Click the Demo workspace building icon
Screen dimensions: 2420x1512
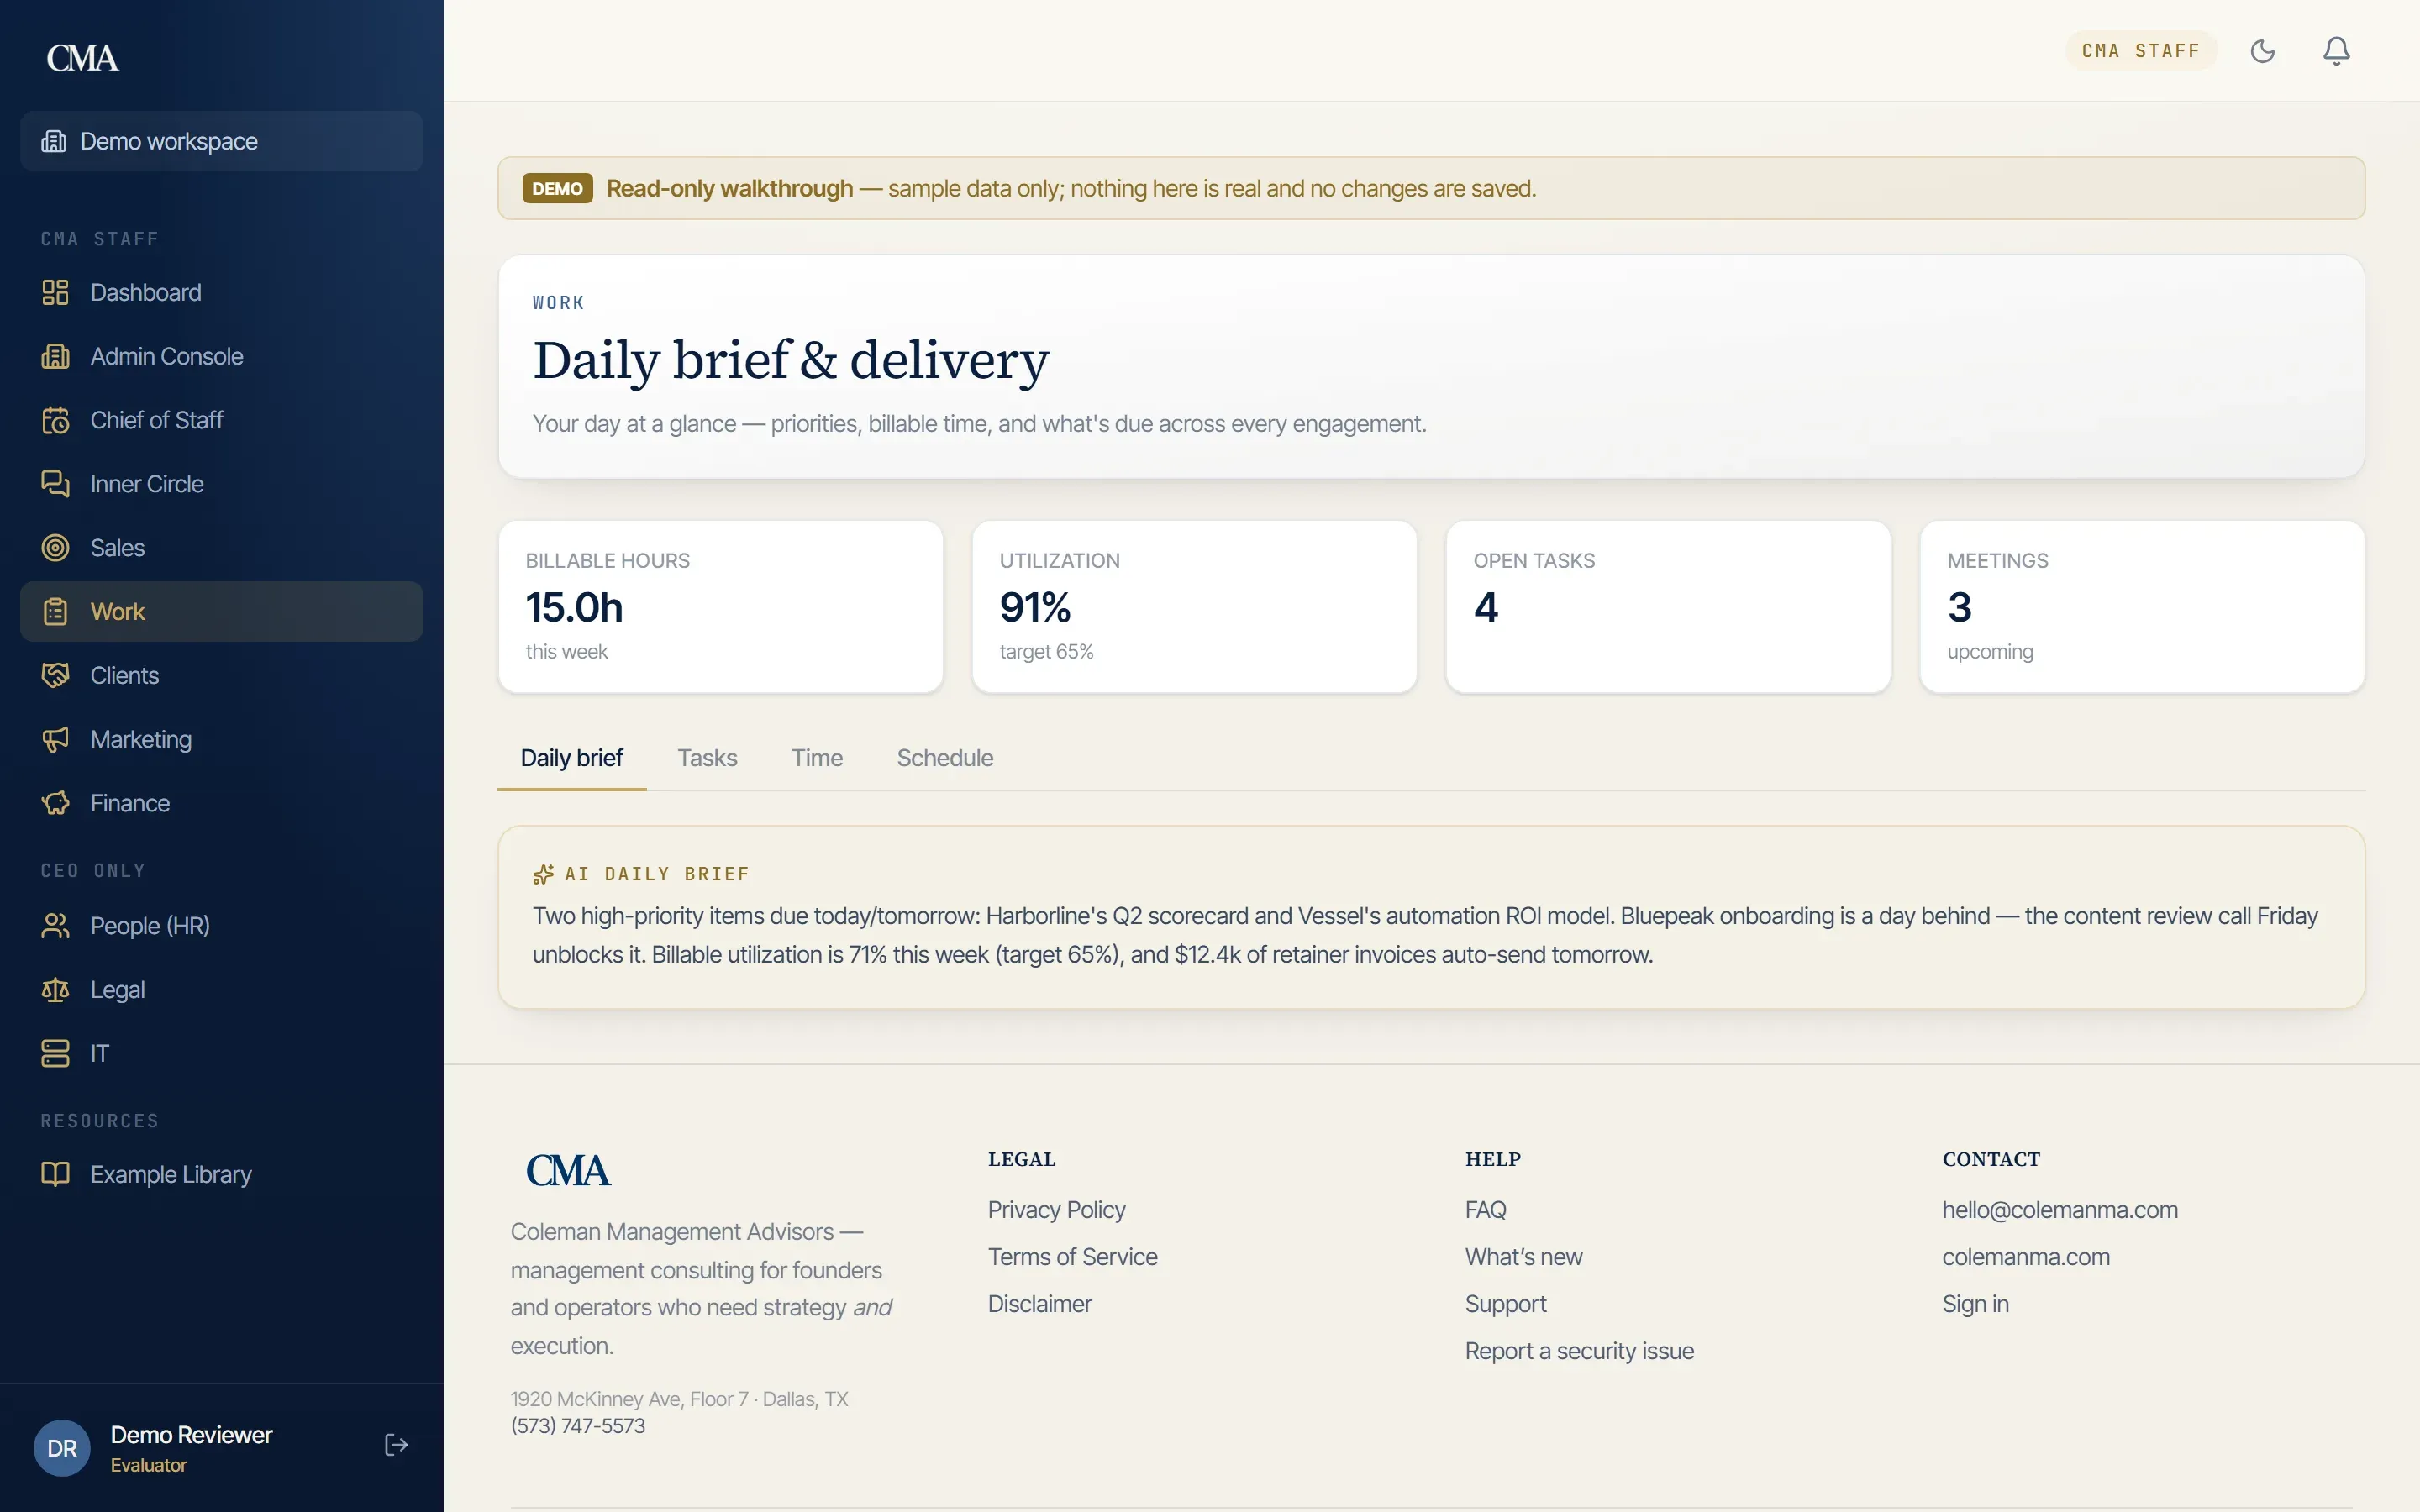pos(53,141)
